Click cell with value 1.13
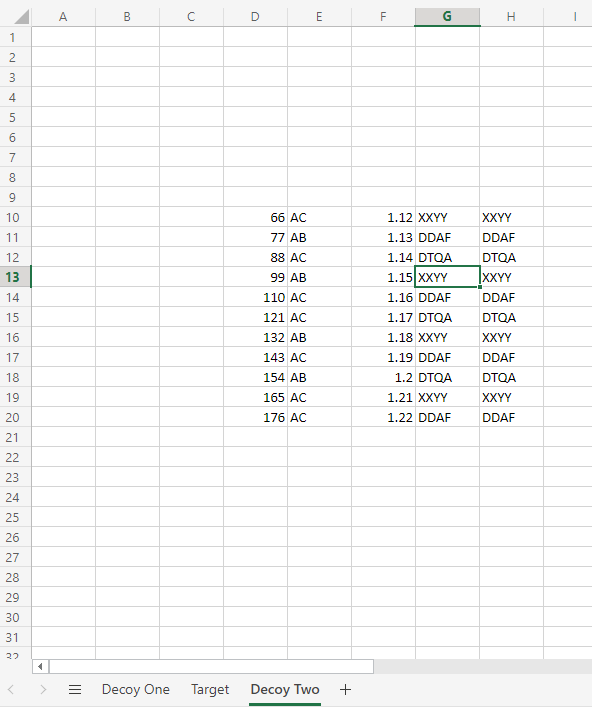This screenshot has width=592, height=707. 384,237
